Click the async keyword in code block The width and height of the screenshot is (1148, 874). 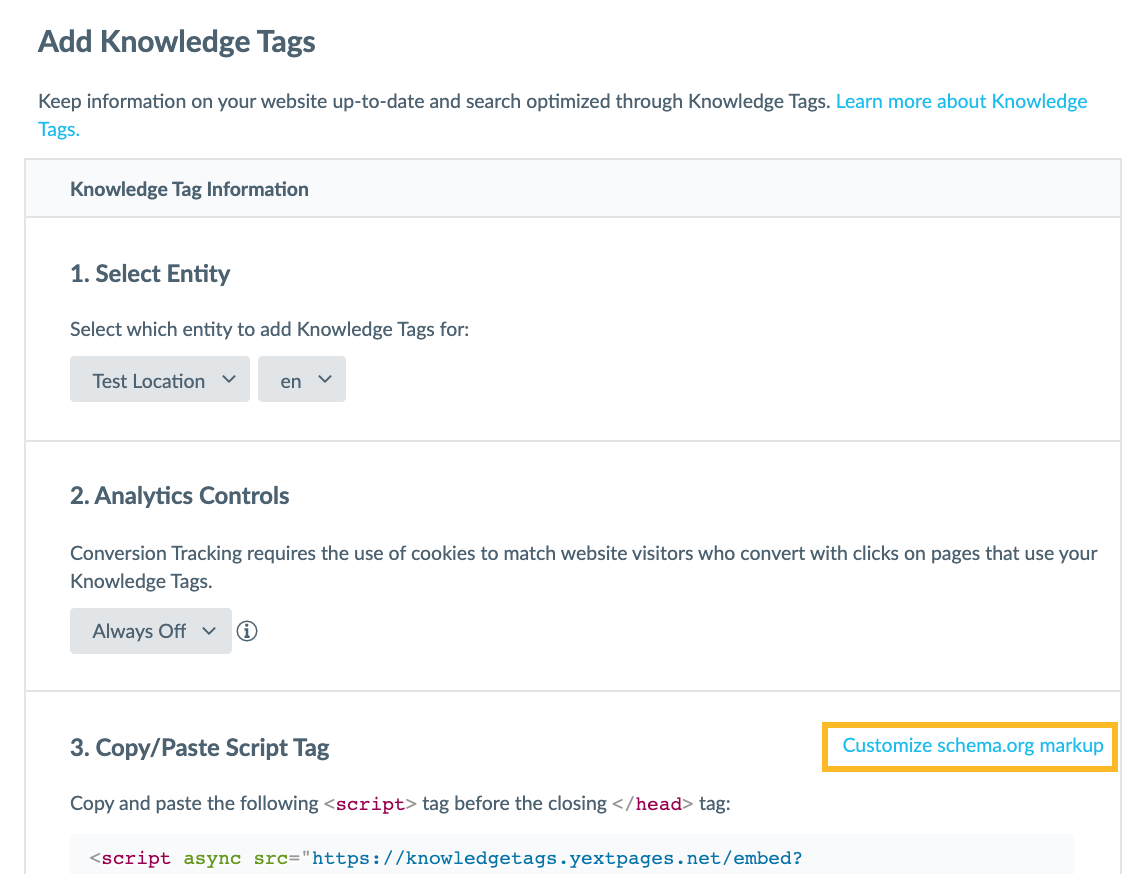pyautogui.click(x=212, y=858)
